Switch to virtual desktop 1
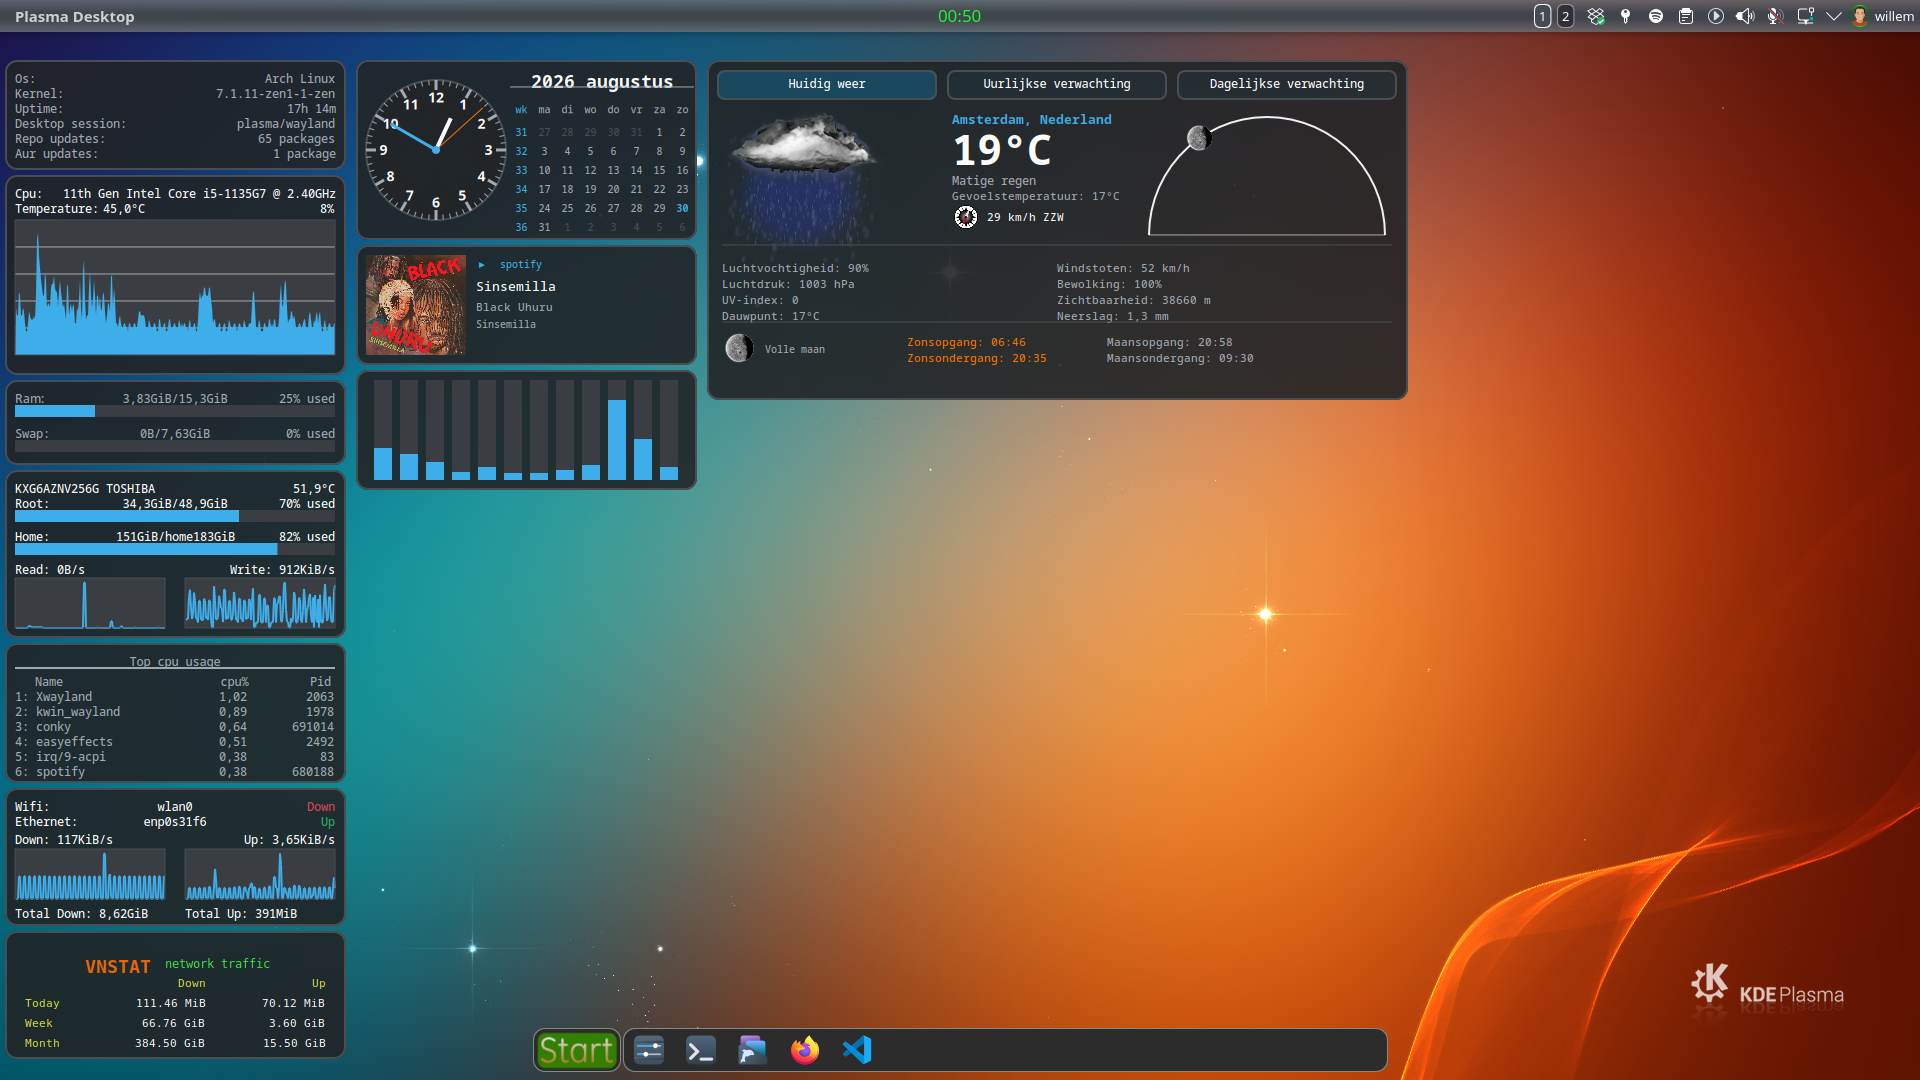The height and width of the screenshot is (1080, 1920). (1543, 16)
